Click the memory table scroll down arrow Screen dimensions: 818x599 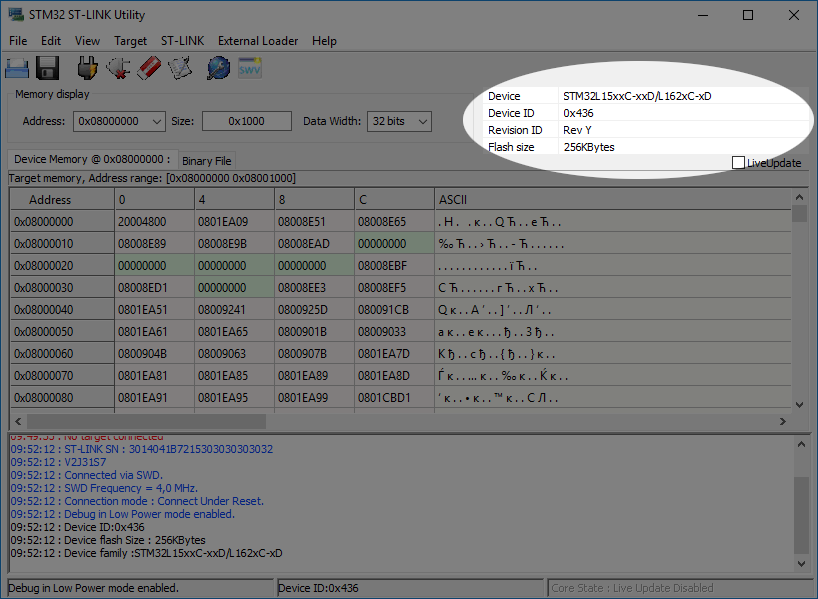(799, 405)
